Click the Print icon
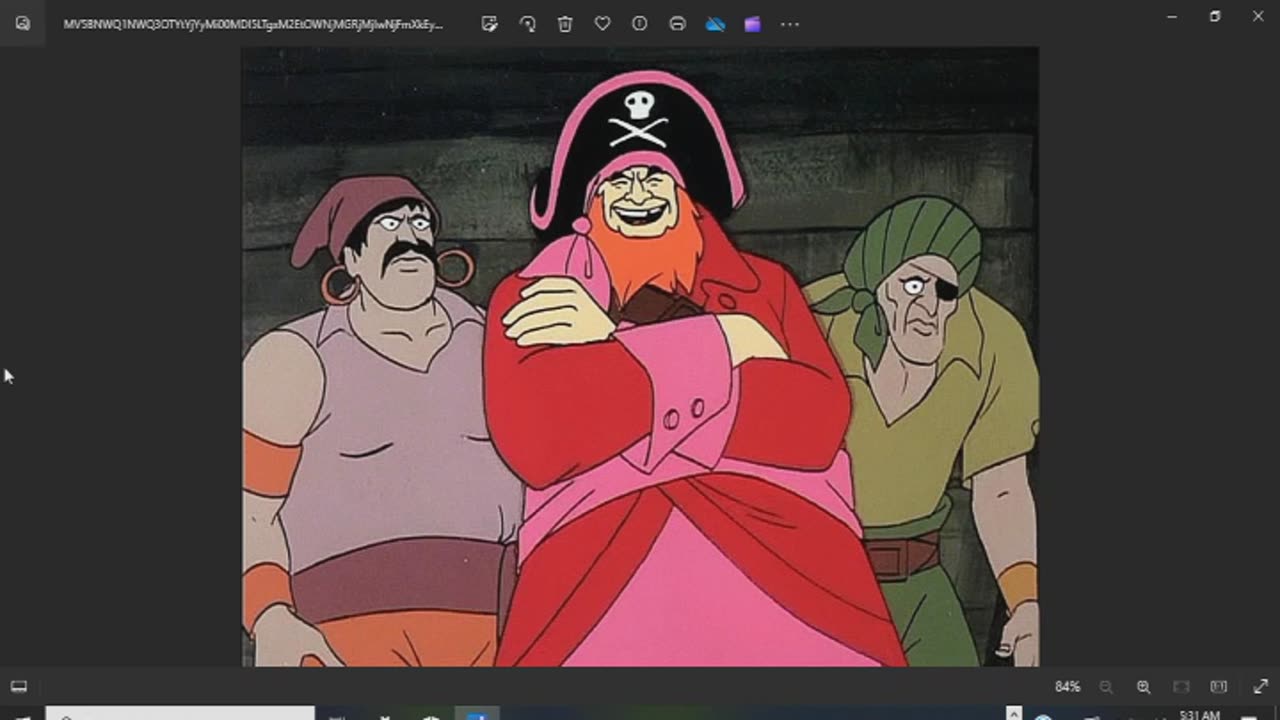The image size is (1280, 720). click(677, 24)
